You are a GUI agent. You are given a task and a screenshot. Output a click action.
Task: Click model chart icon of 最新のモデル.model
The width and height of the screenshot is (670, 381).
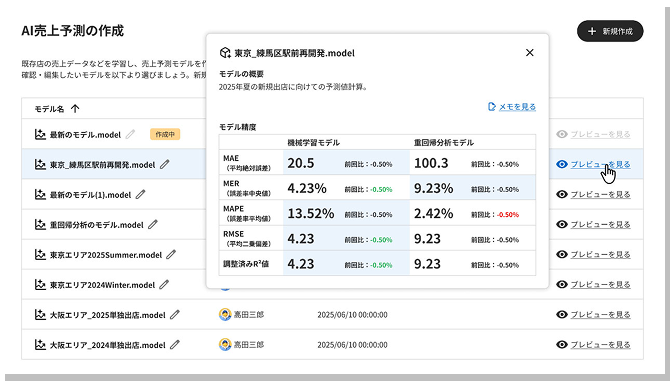40,134
